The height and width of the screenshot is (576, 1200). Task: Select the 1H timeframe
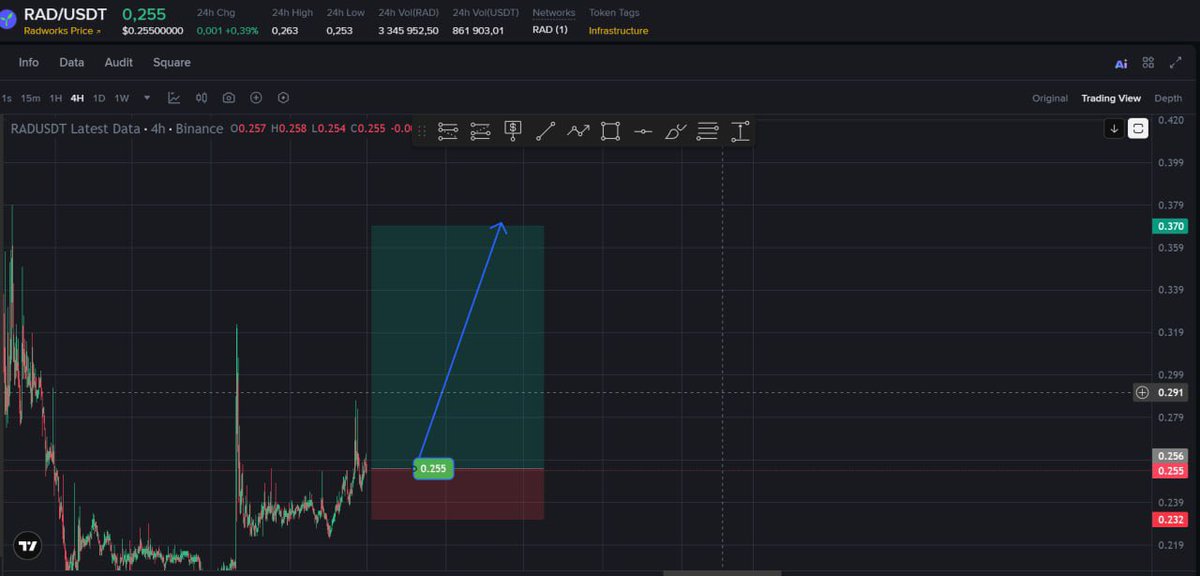click(x=56, y=98)
